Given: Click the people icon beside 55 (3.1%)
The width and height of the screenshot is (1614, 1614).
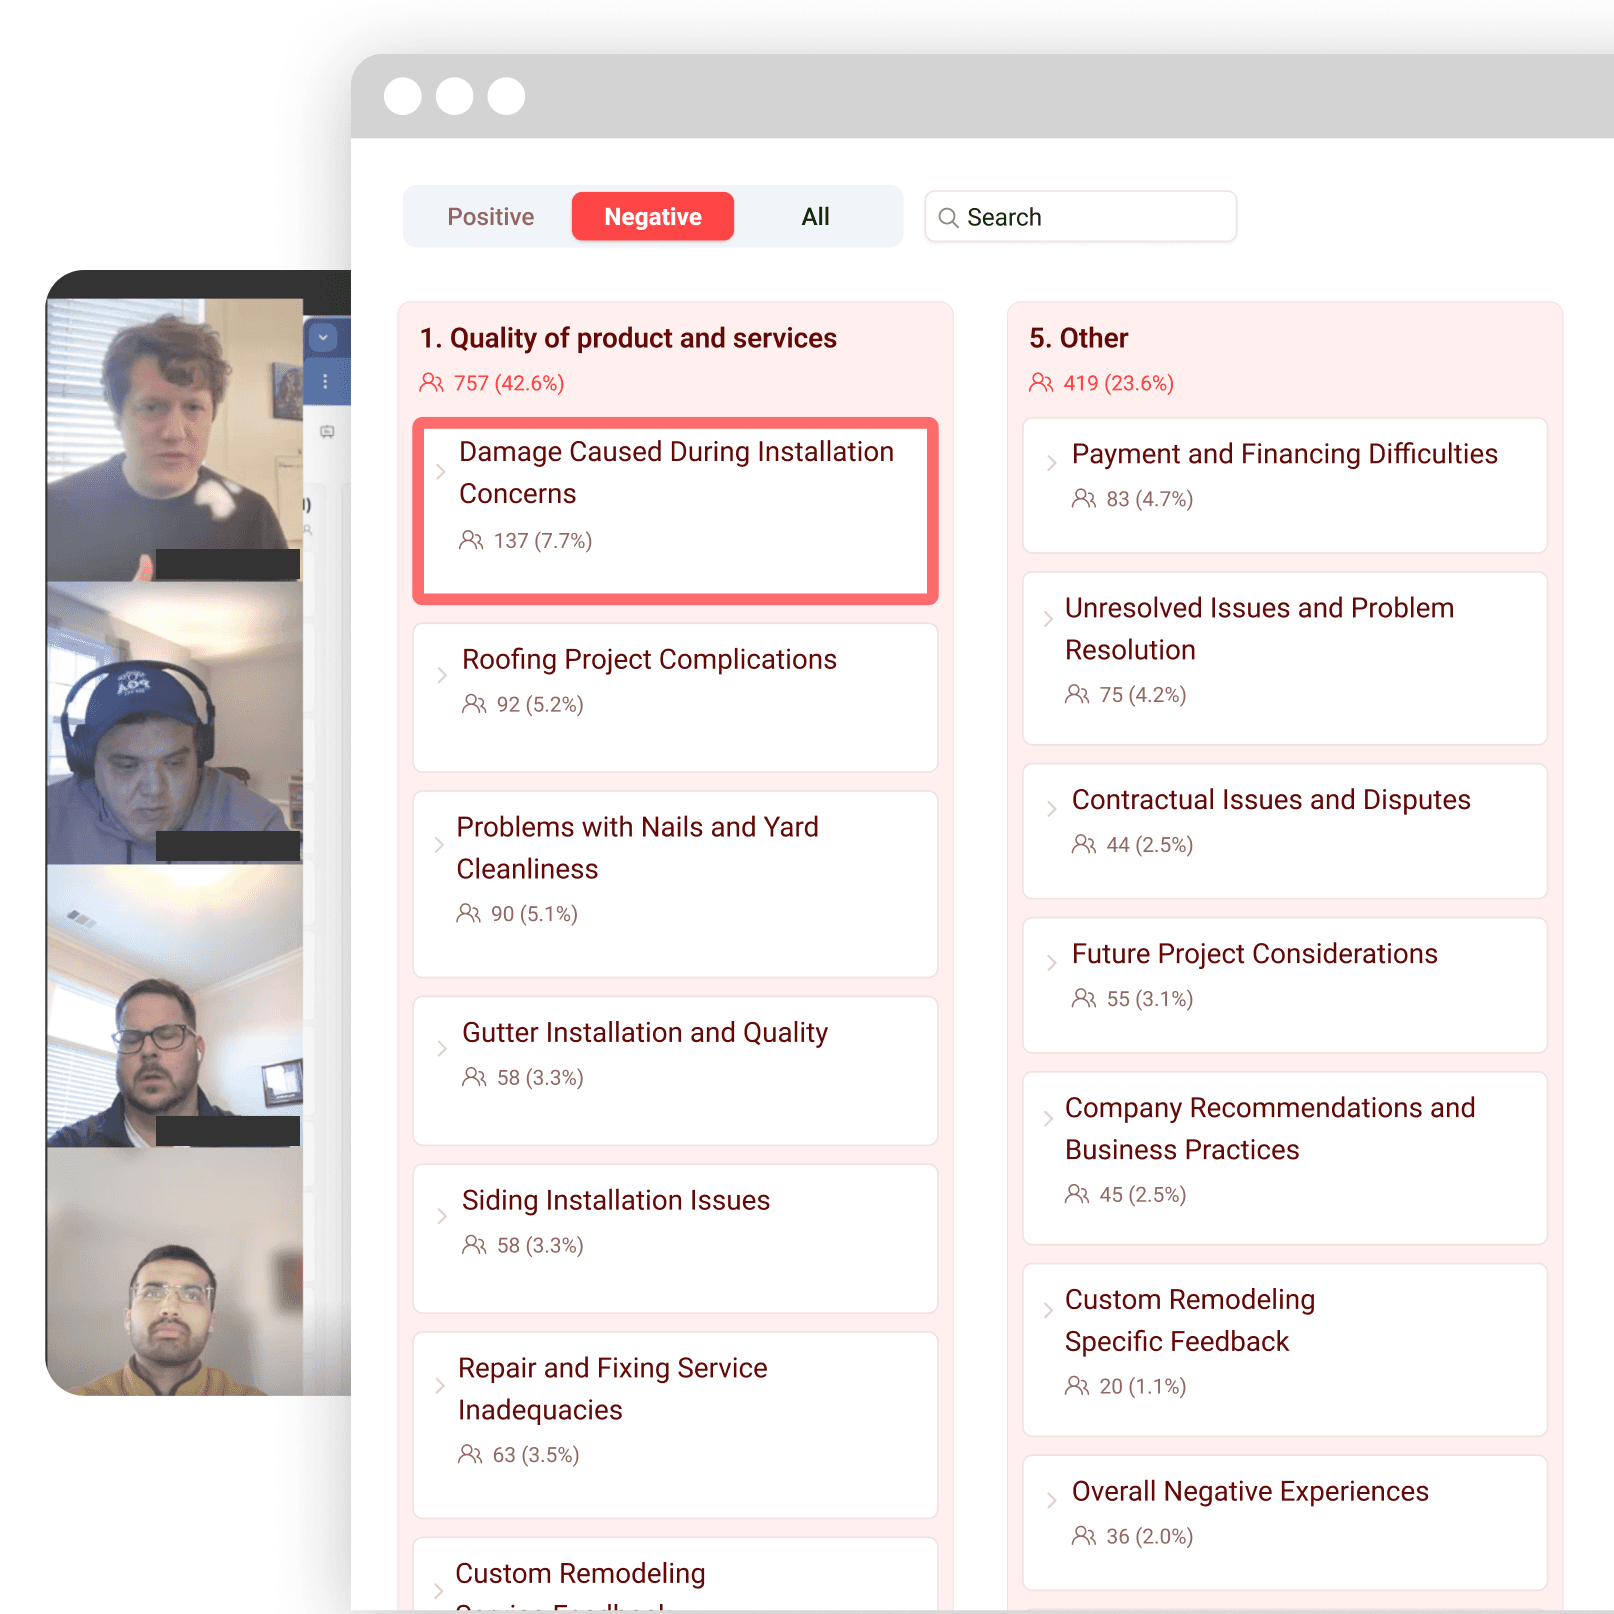Looking at the screenshot, I should tap(1084, 999).
